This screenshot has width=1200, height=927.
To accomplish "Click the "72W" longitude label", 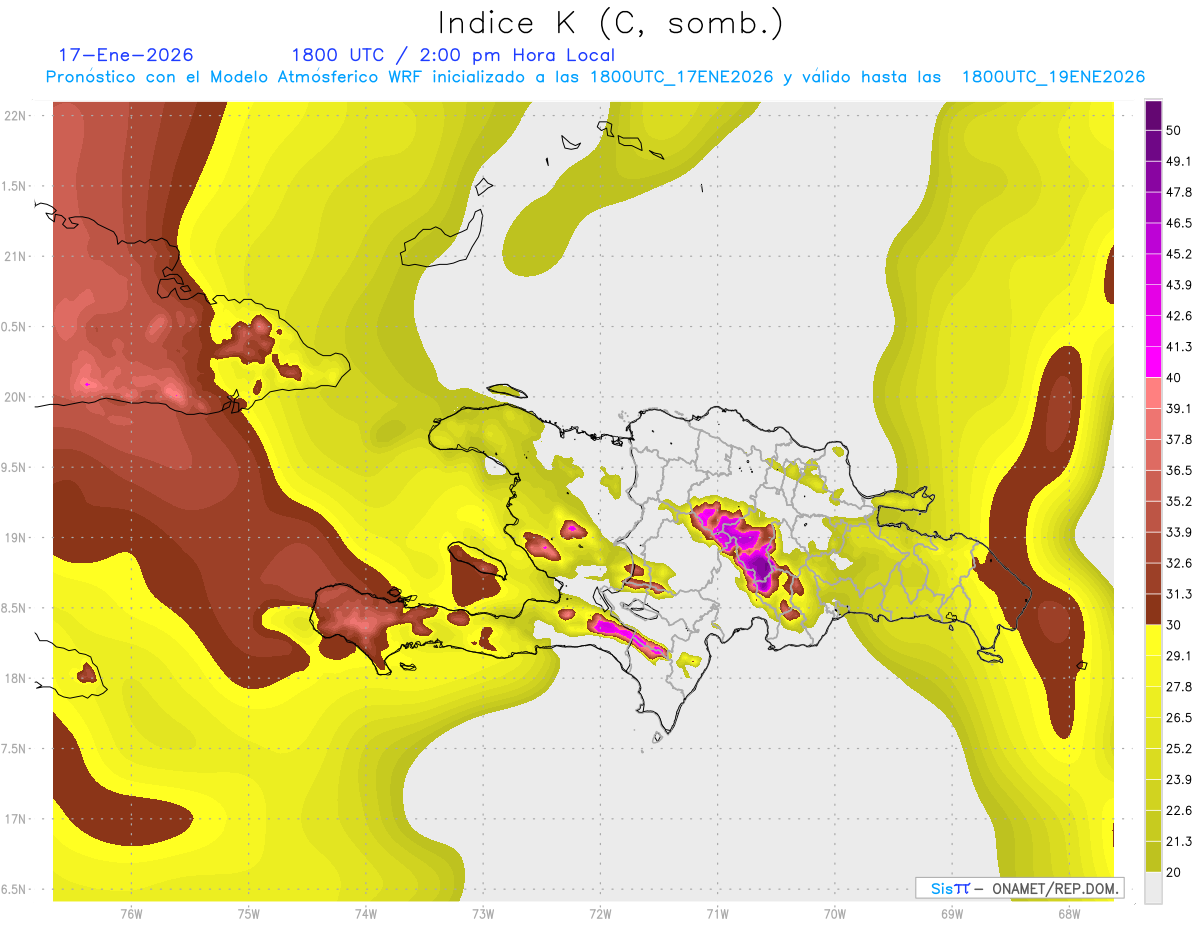I will click(x=600, y=914).
